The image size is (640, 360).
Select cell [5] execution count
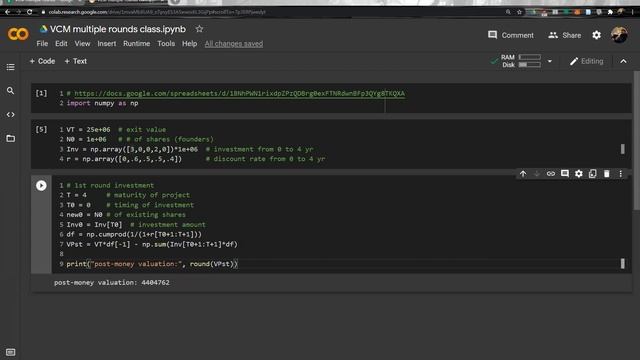(41, 129)
